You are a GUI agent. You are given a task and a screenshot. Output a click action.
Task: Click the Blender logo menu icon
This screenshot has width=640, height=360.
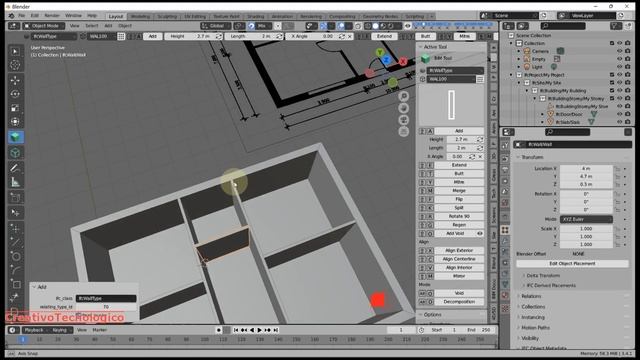pyautogui.click(x=11, y=16)
